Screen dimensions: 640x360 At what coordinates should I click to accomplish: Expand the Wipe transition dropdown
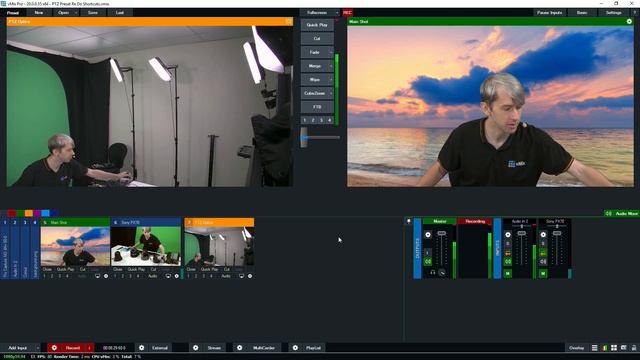click(331, 80)
